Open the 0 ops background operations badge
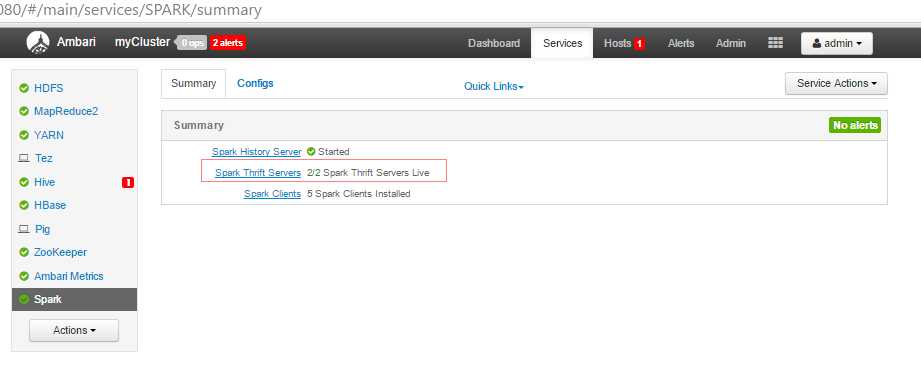The height and width of the screenshot is (367, 921). [192, 43]
